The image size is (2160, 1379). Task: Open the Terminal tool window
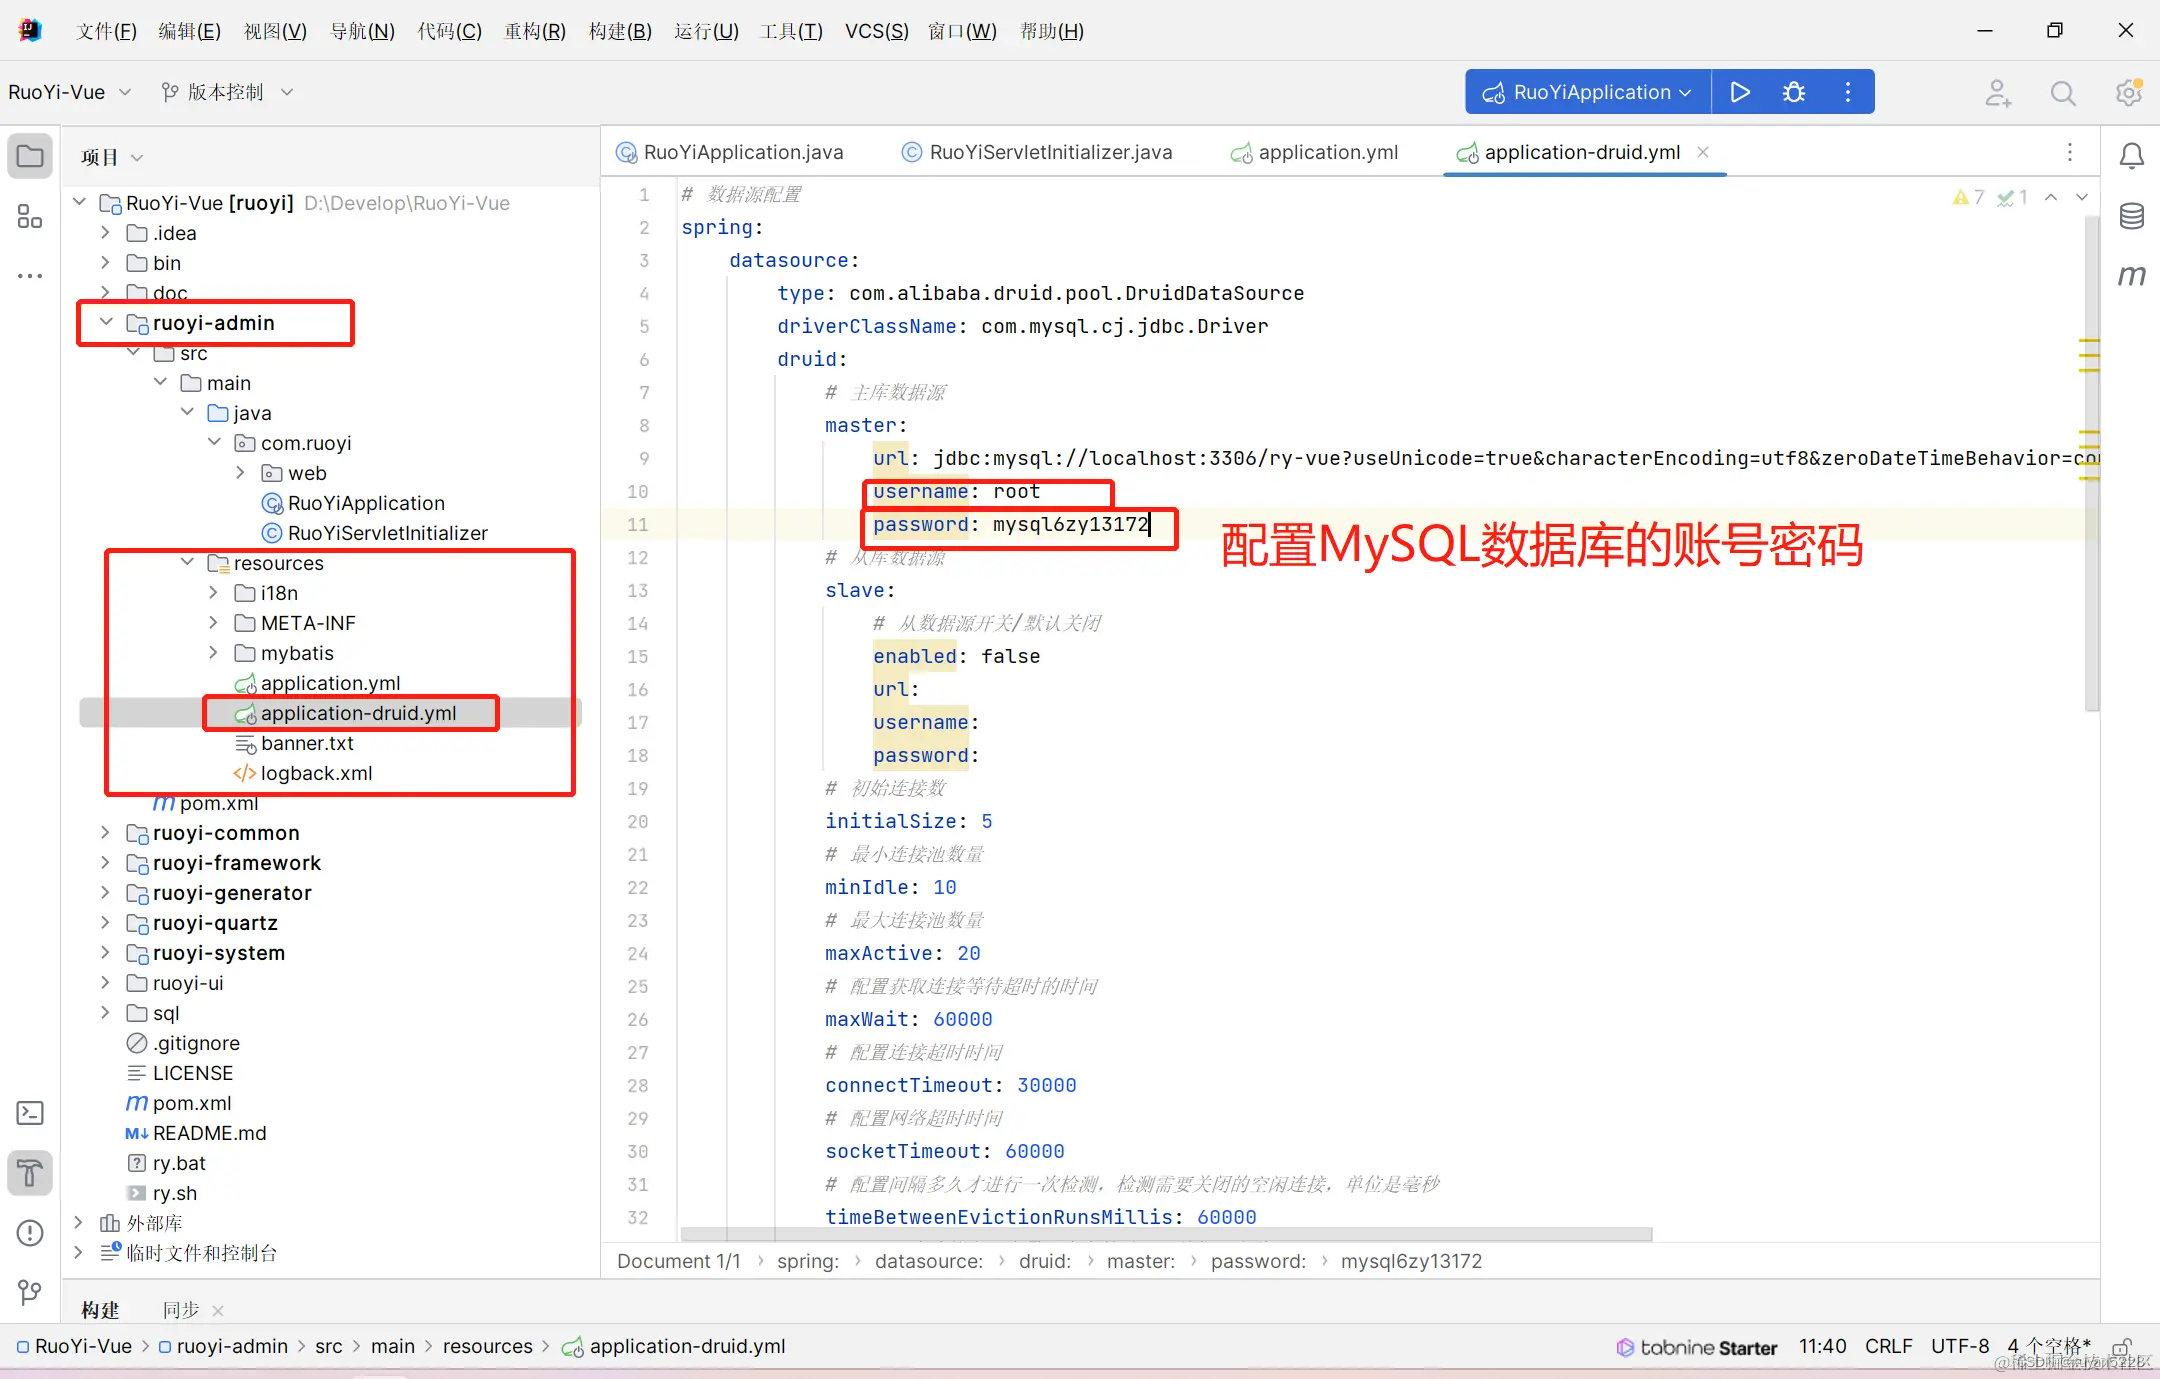30,1112
